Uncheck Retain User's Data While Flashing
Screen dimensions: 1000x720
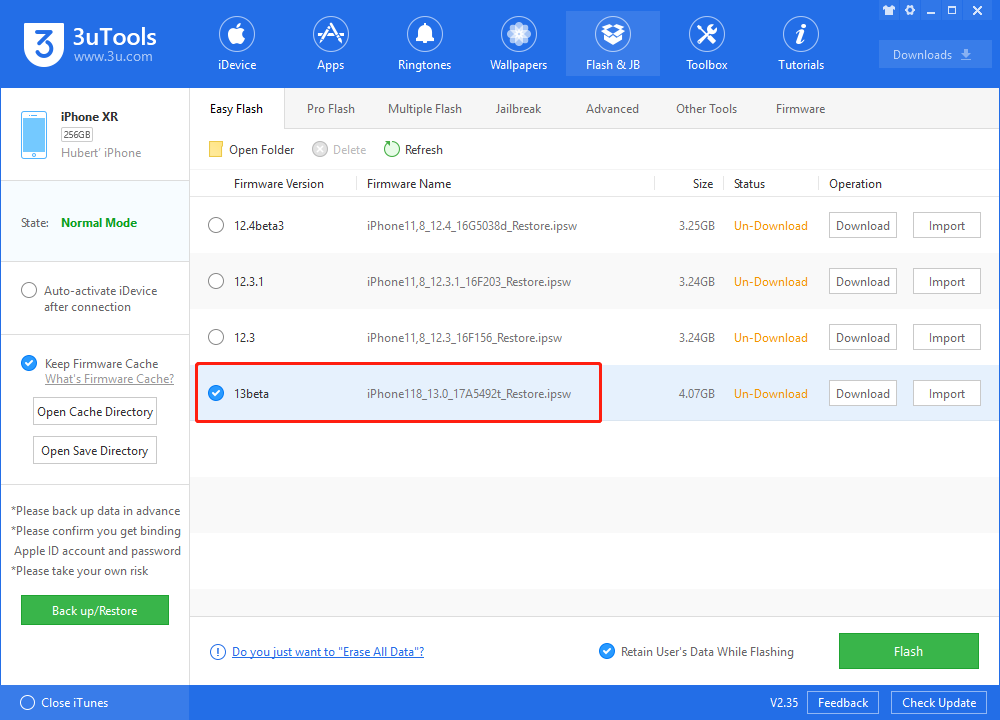606,652
